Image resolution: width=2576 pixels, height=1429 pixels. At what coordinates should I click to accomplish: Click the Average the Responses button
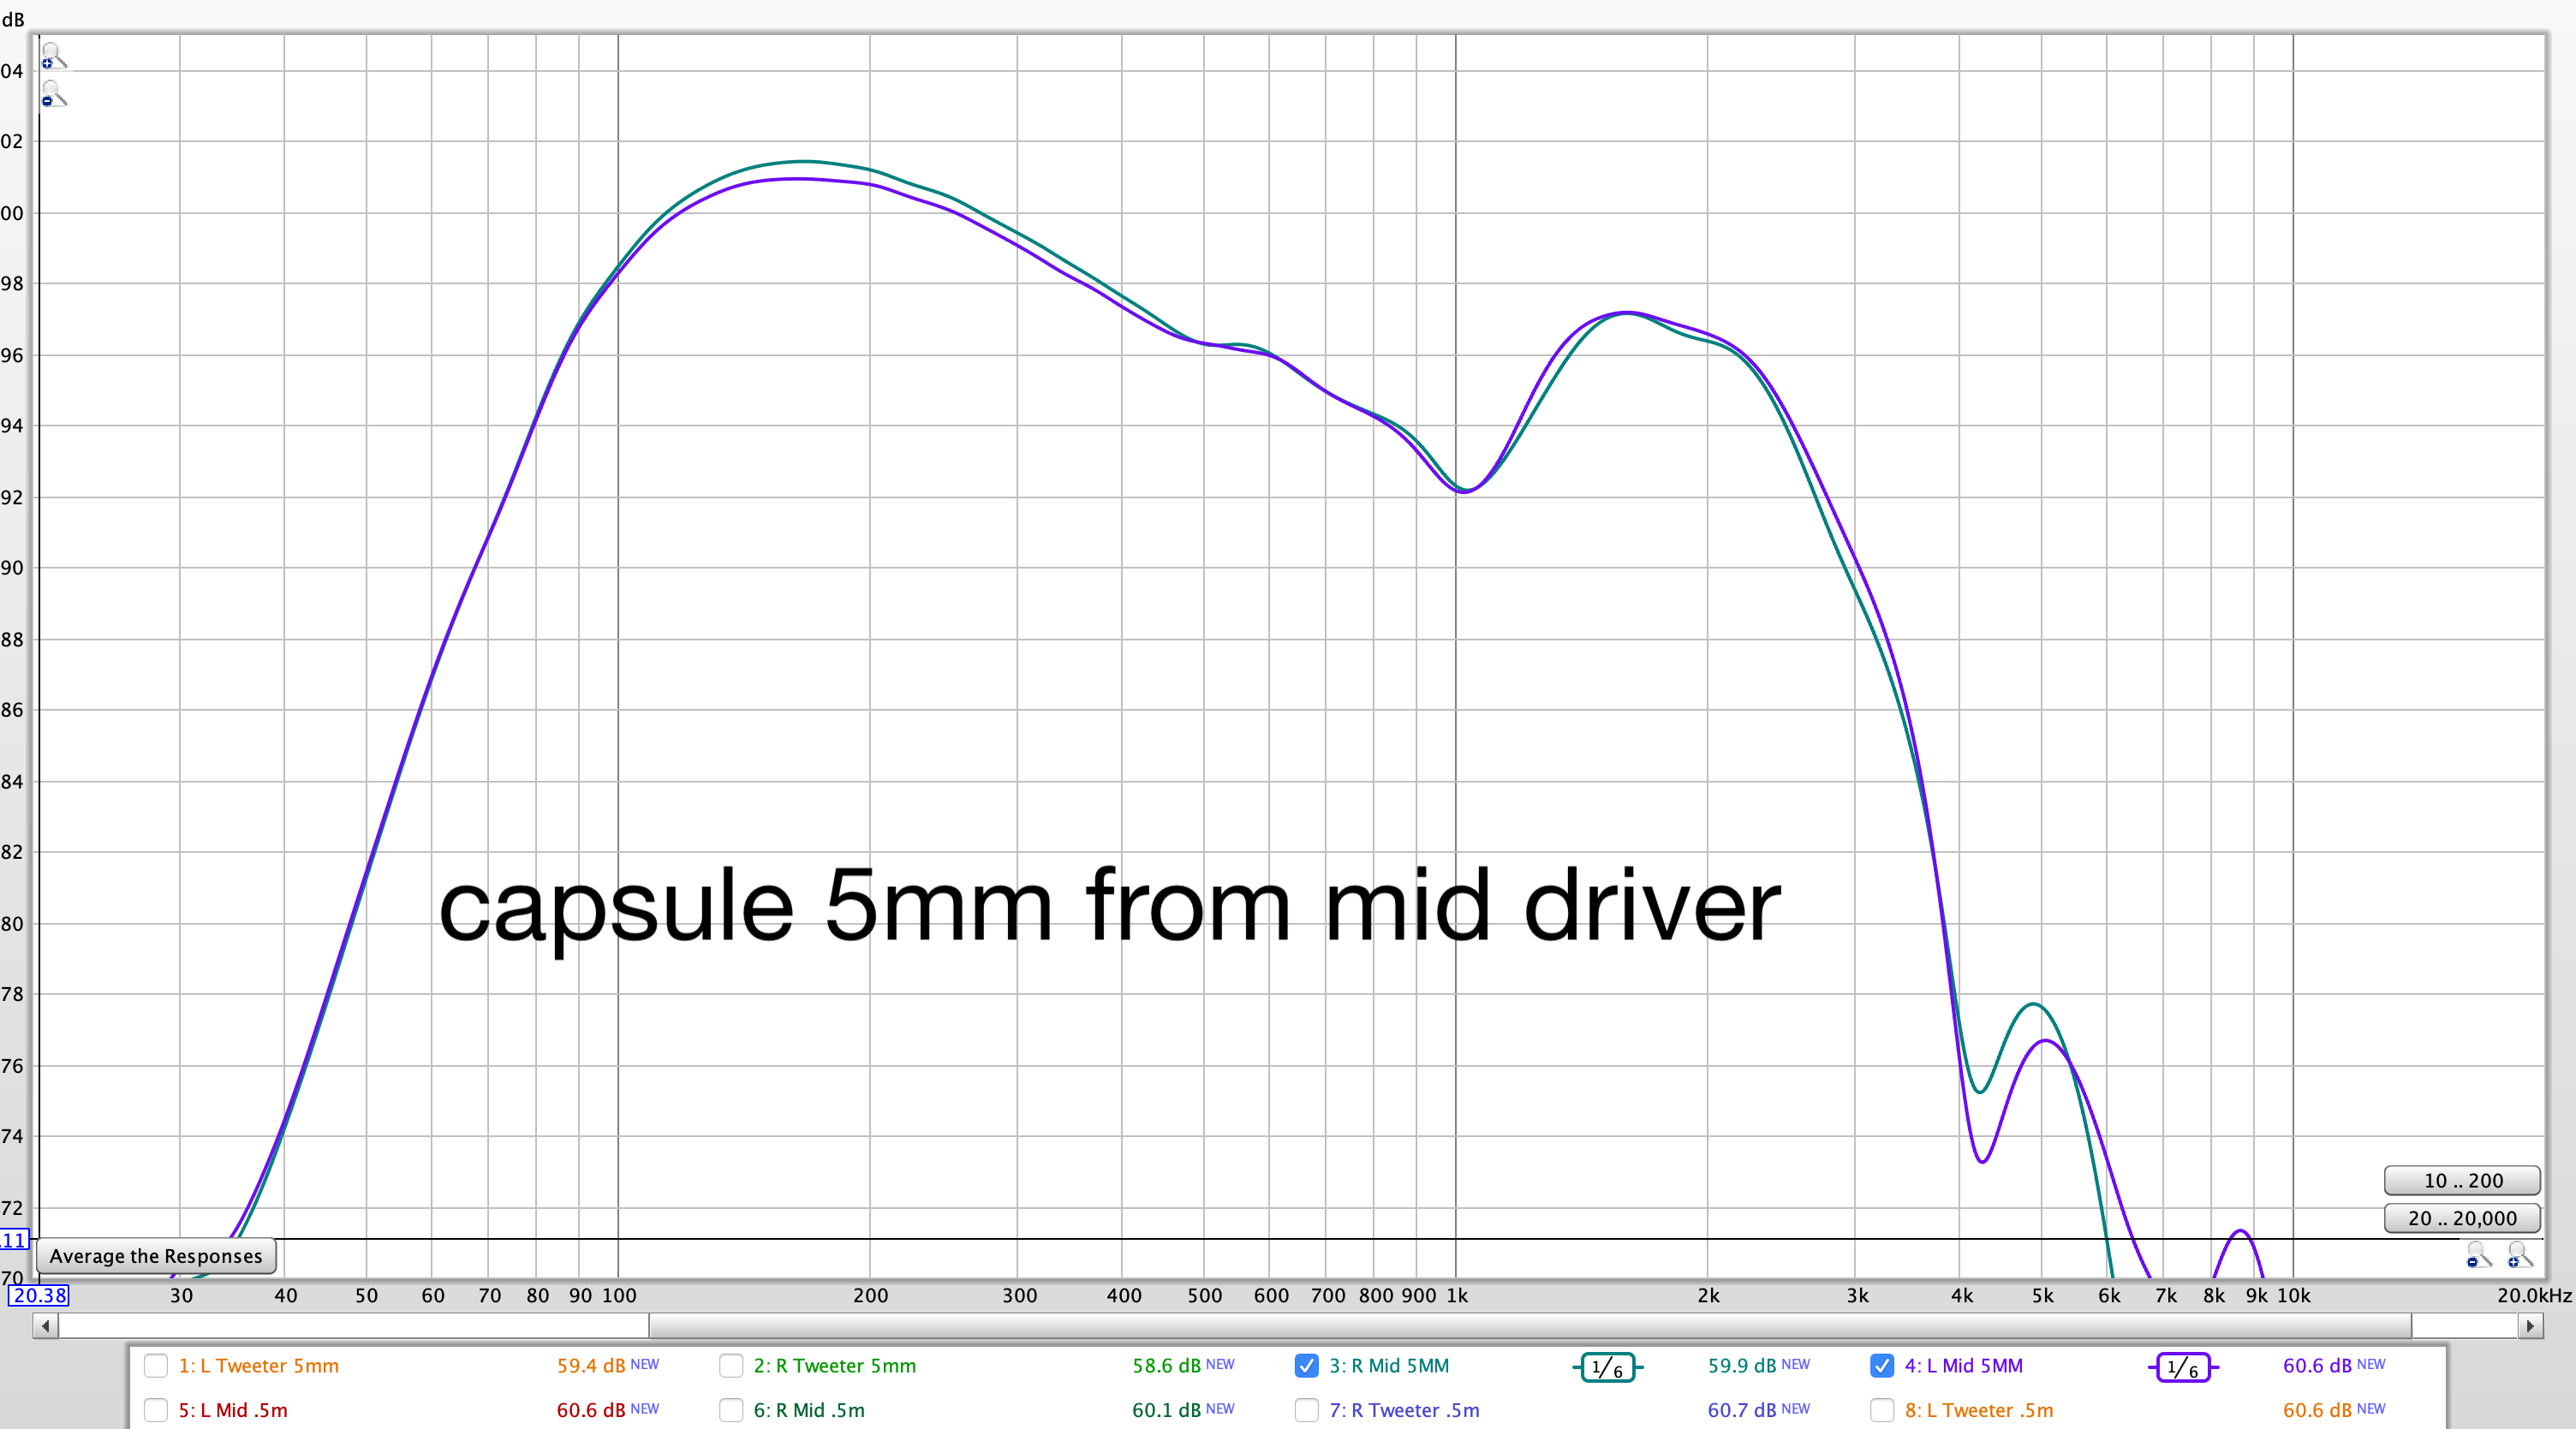click(156, 1256)
